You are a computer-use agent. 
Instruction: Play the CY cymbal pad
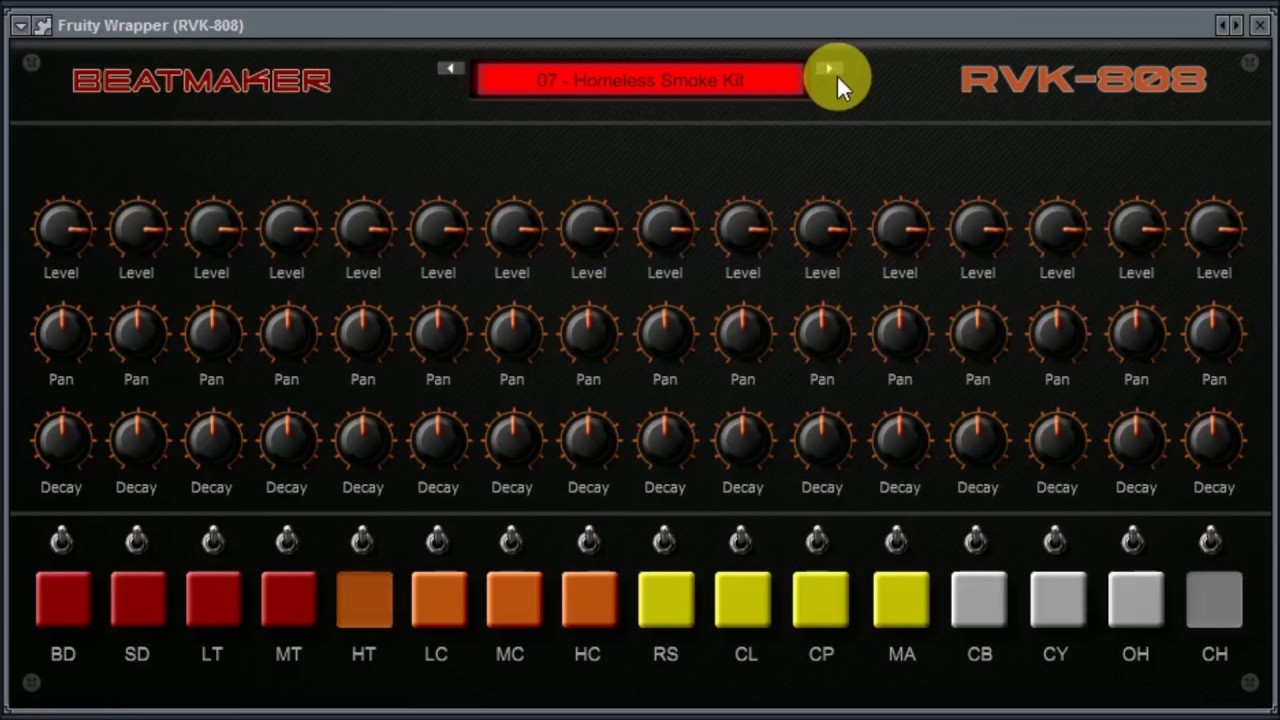[x=1058, y=599]
